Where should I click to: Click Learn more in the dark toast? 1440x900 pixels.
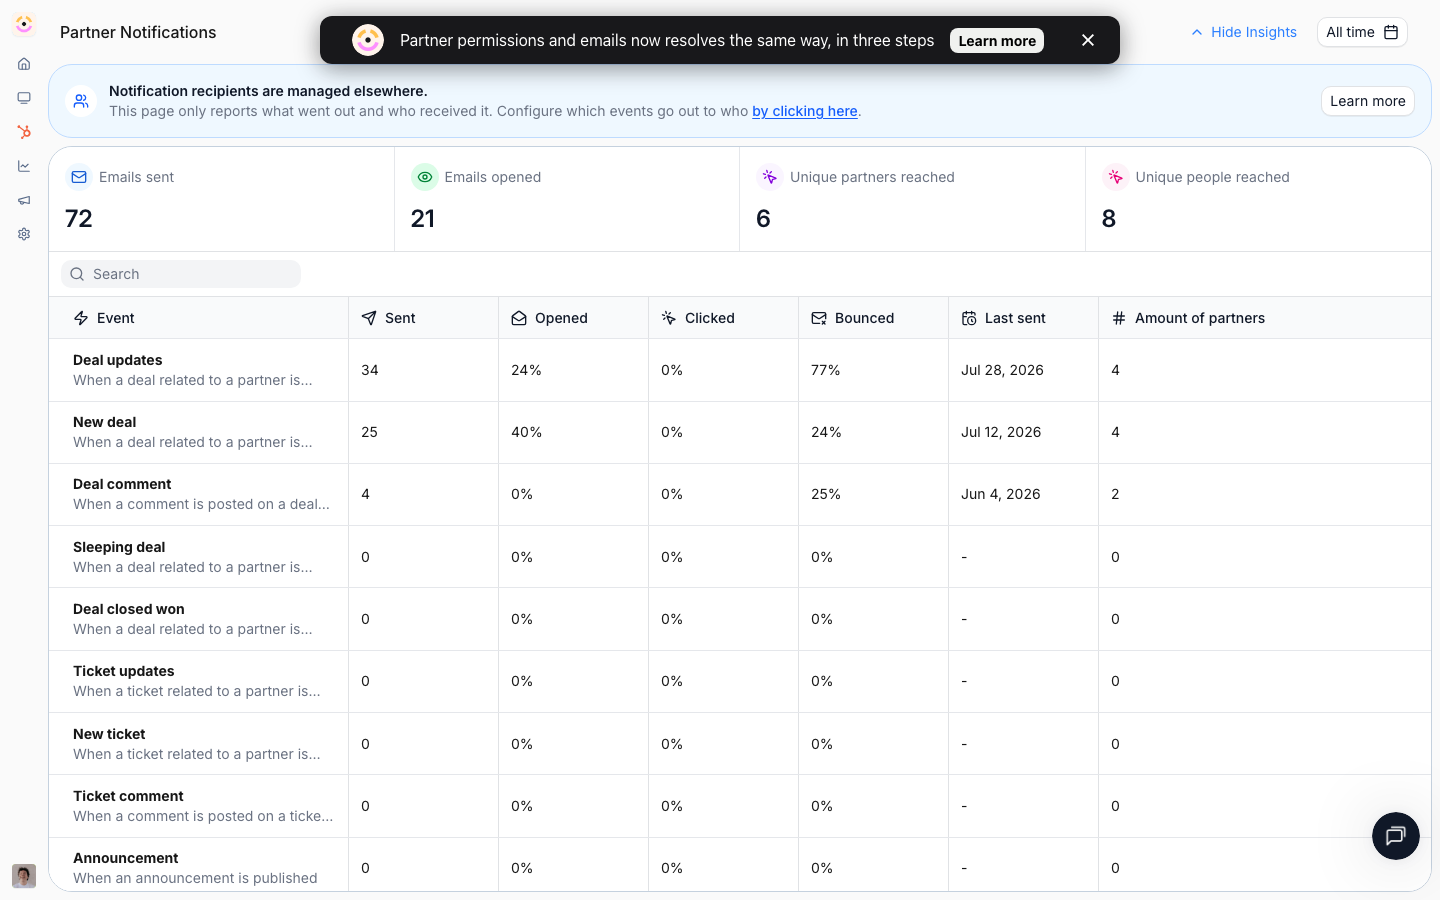[997, 41]
